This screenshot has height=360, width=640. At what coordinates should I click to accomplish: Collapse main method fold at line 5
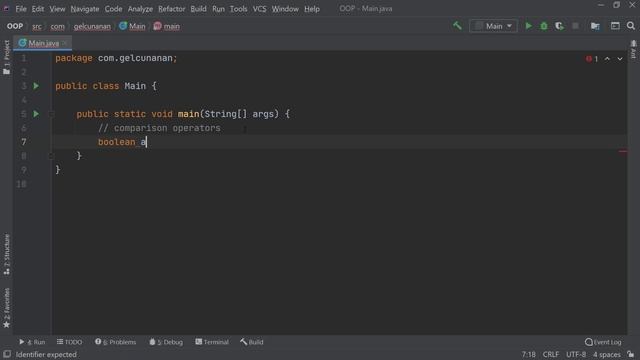pos(51,114)
